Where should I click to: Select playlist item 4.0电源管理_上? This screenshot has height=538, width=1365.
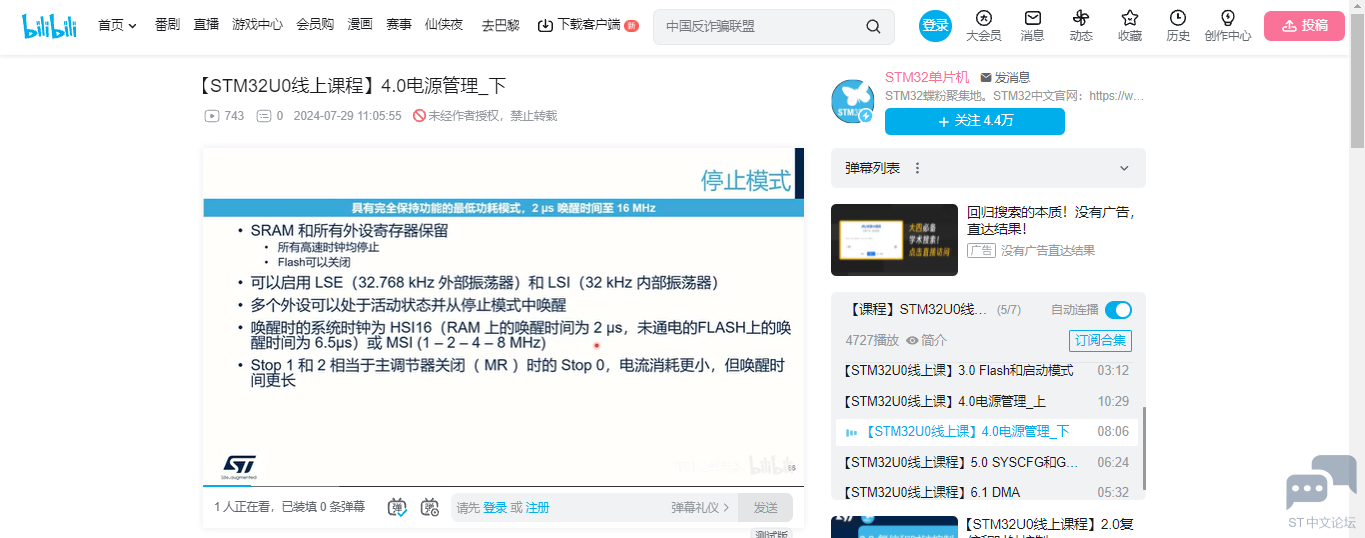tap(988, 401)
